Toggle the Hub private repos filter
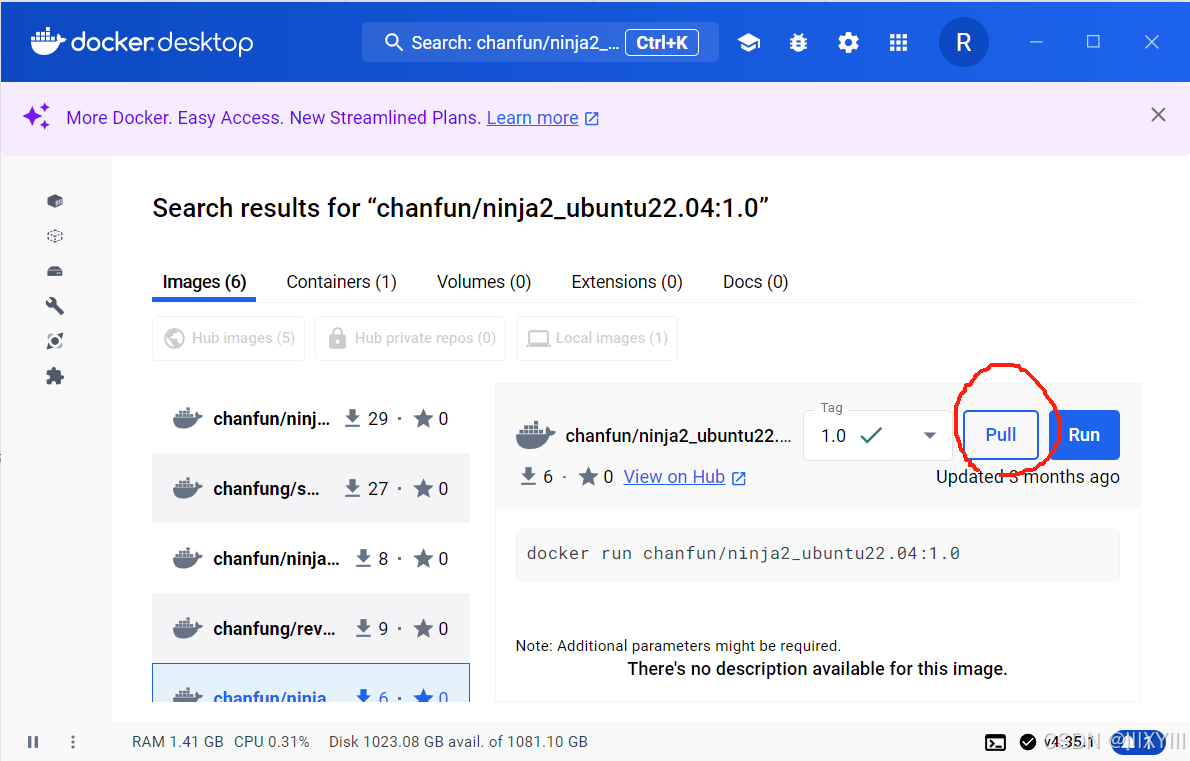1190x761 pixels. [410, 338]
